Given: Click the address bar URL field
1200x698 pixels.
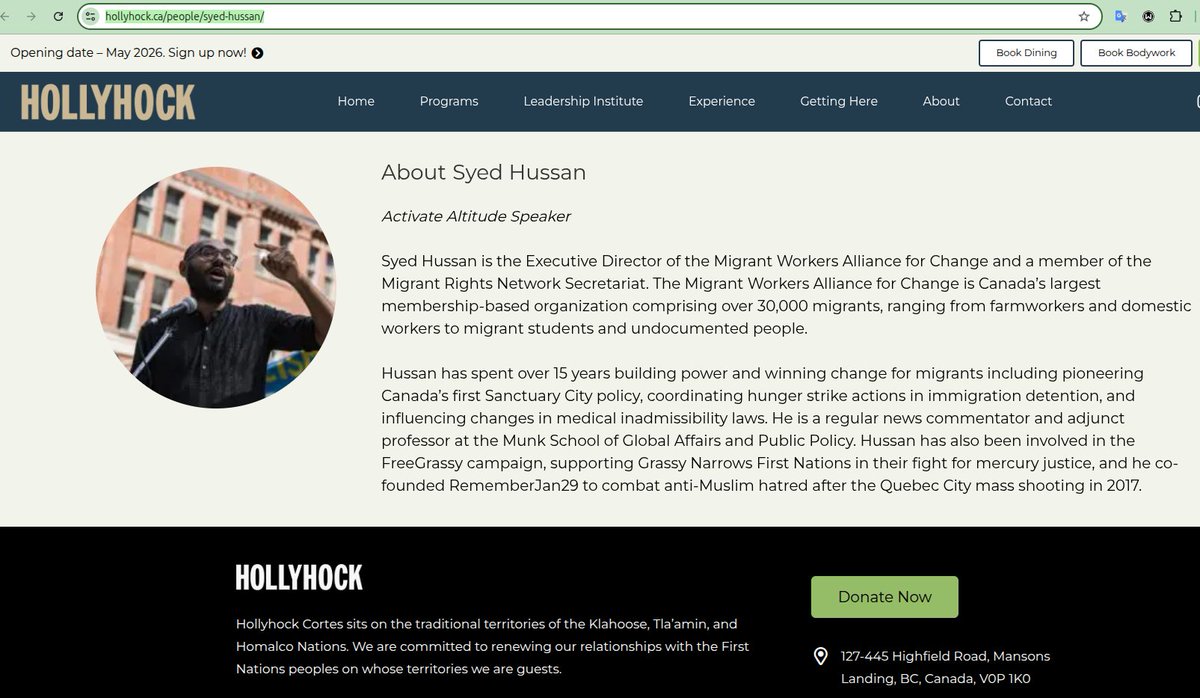Looking at the screenshot, I should coord(590,17).
